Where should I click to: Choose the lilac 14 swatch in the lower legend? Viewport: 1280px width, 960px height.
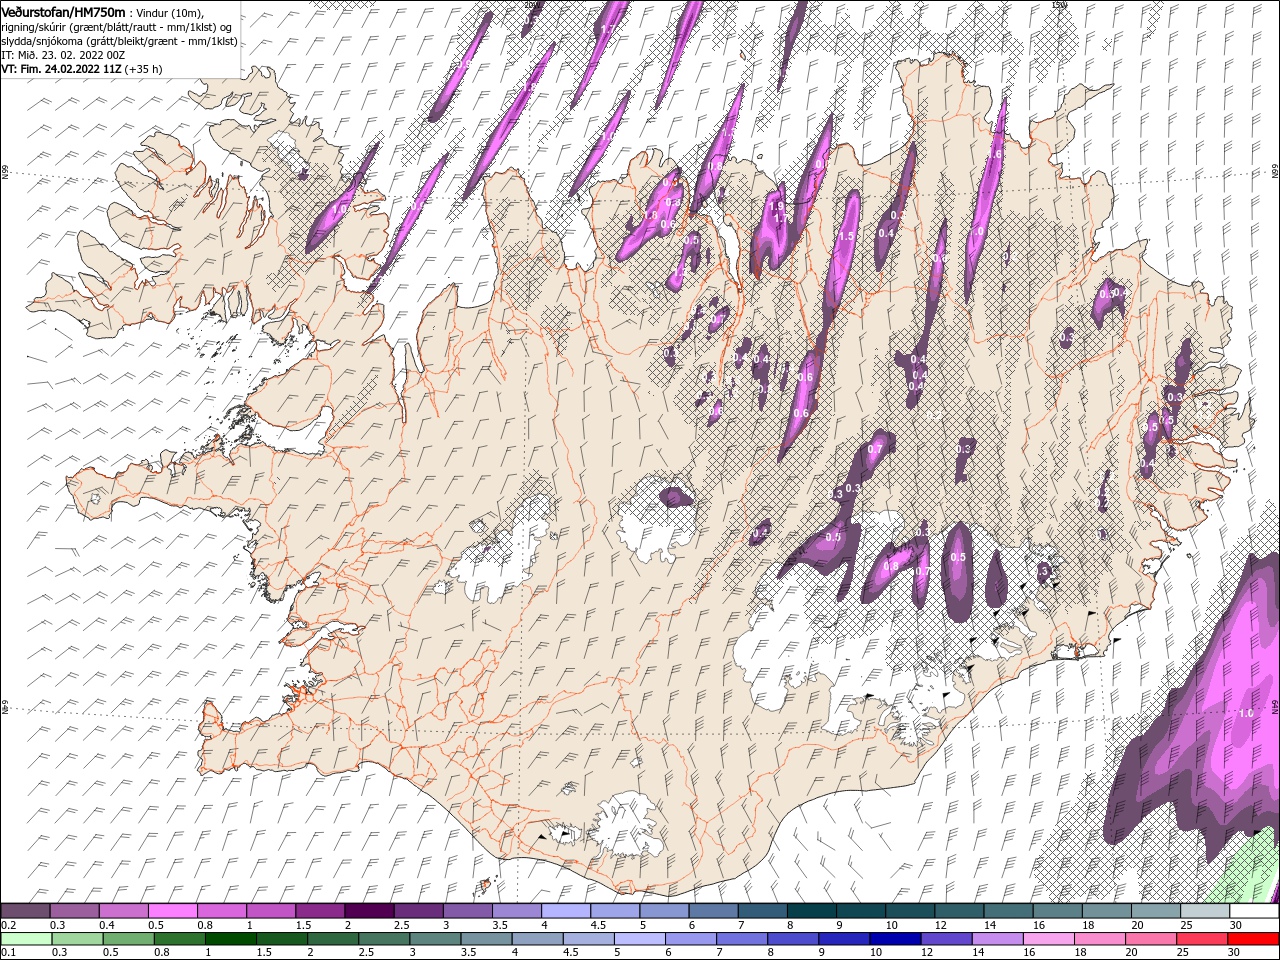tap(997, 938)
